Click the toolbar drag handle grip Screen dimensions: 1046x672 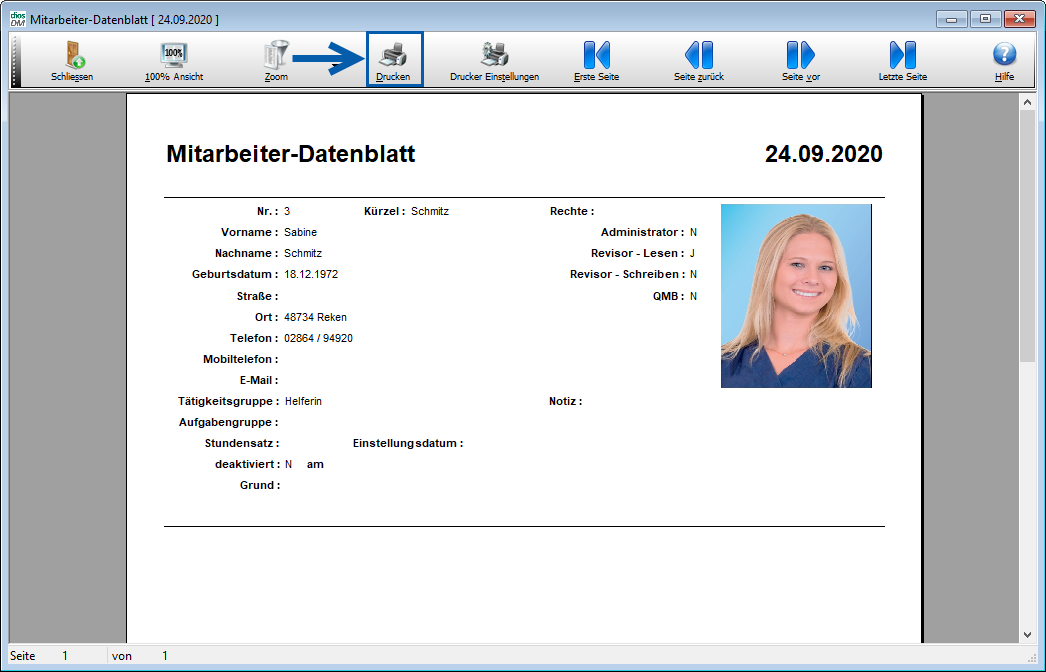tap(15, 60)
